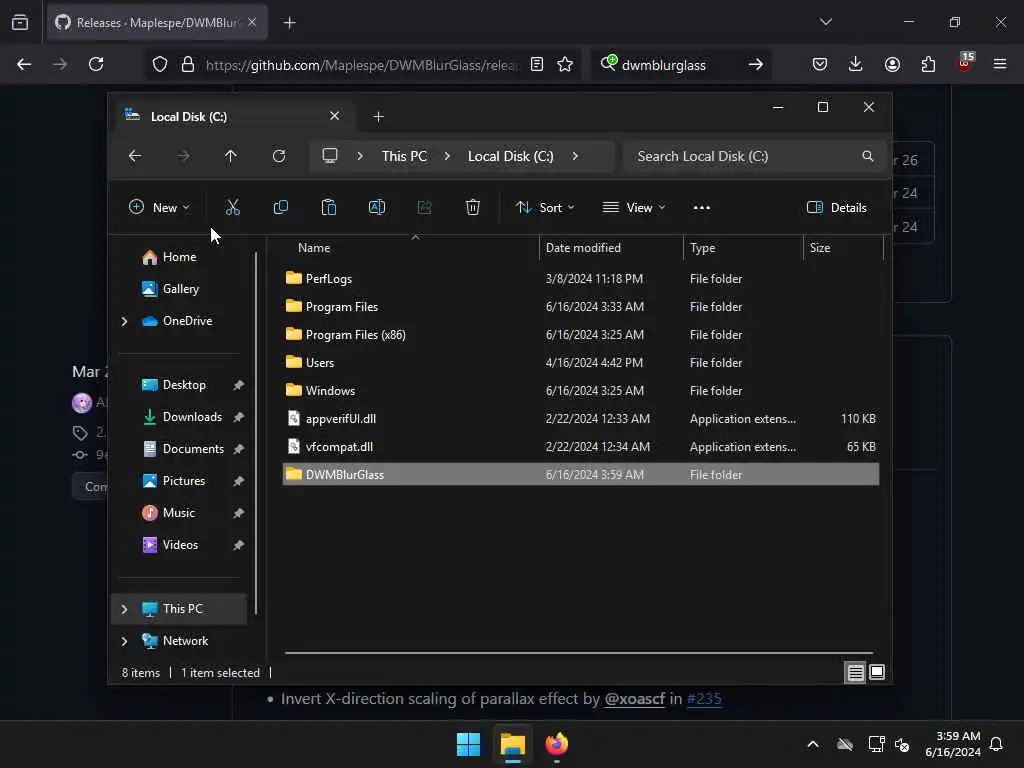Open Windows Start menu
This screenshot has width=1024, height=768.
coord(468,744)
